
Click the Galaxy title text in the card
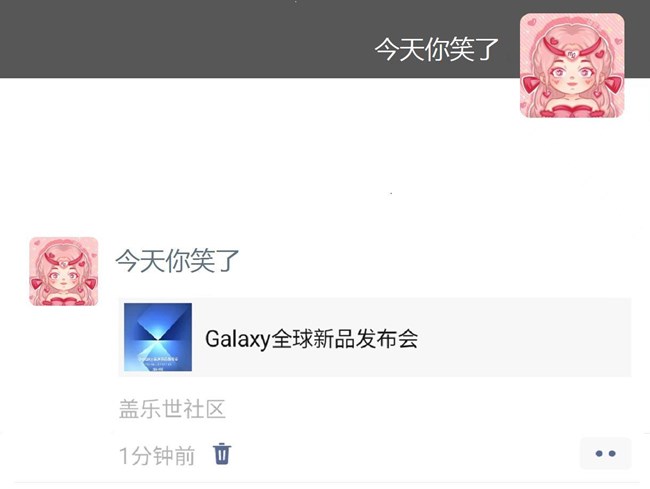[x=311, y=339]
